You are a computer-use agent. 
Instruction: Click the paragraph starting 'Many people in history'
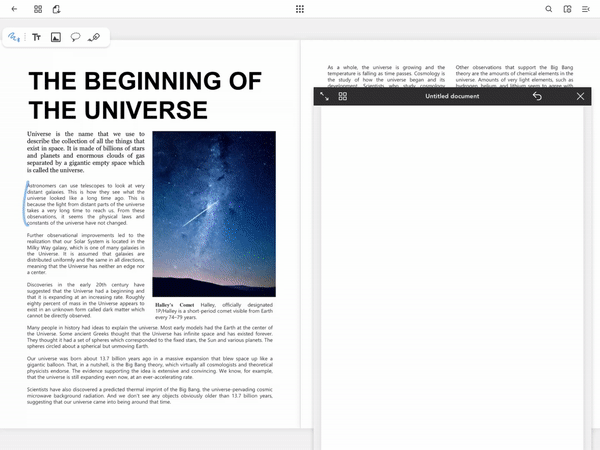click(x=150, y=337)
